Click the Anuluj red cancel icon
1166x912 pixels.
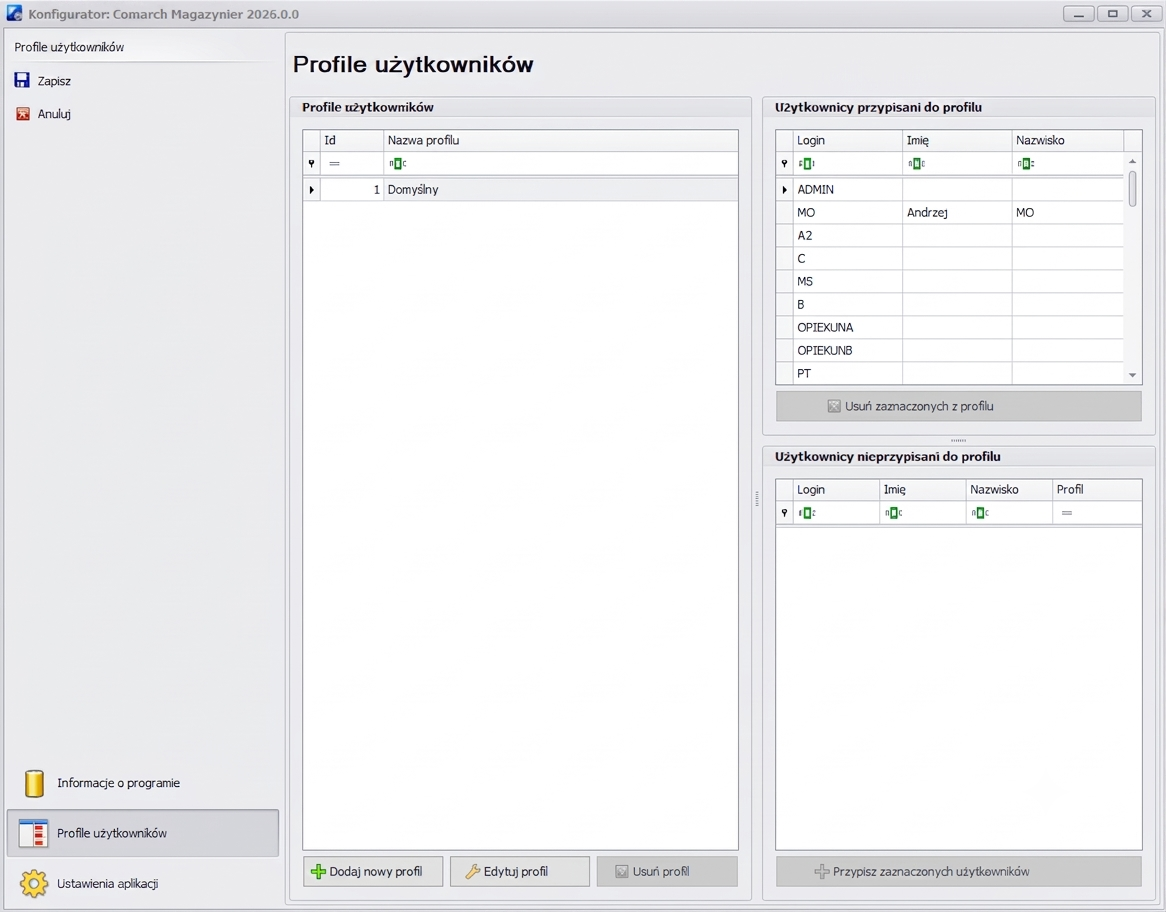click(x=23, y=114)
